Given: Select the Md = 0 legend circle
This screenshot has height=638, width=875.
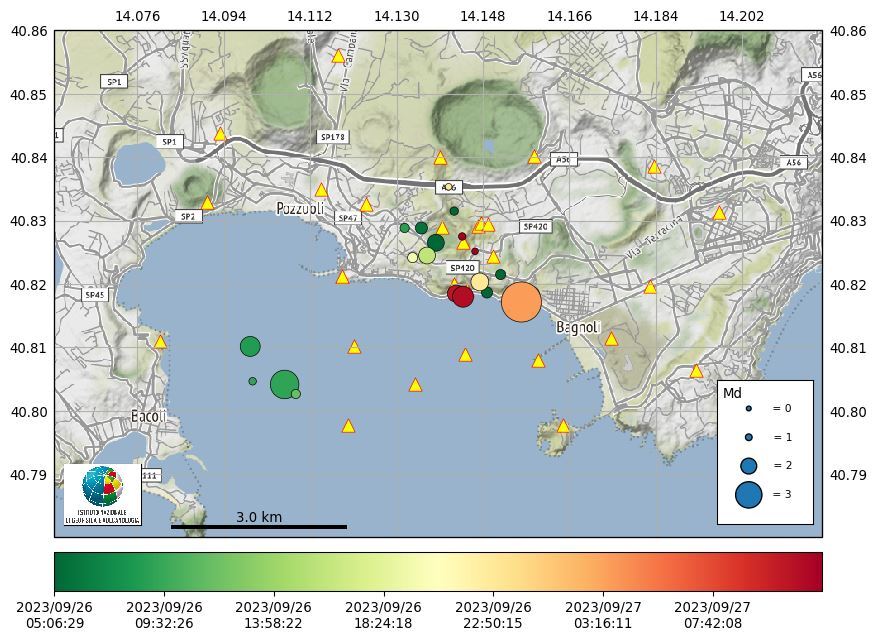Looking at the screenshot, I should pos(748,408).
